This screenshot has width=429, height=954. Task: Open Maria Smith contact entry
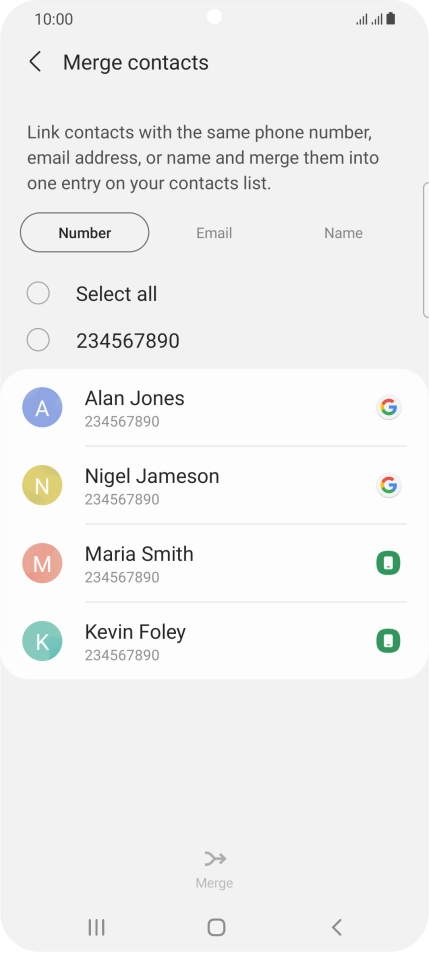(x=214, y=563)
